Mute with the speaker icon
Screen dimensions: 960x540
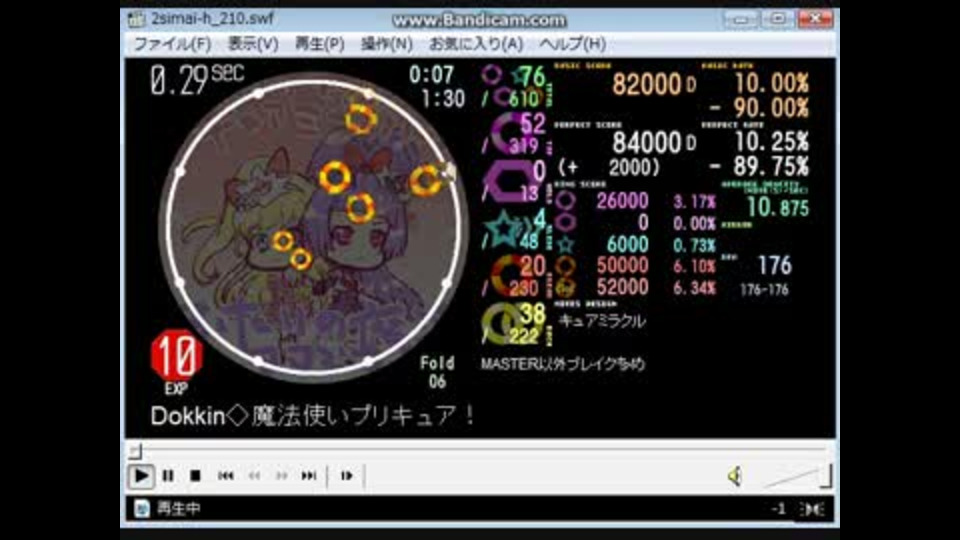tap(735, 476)
